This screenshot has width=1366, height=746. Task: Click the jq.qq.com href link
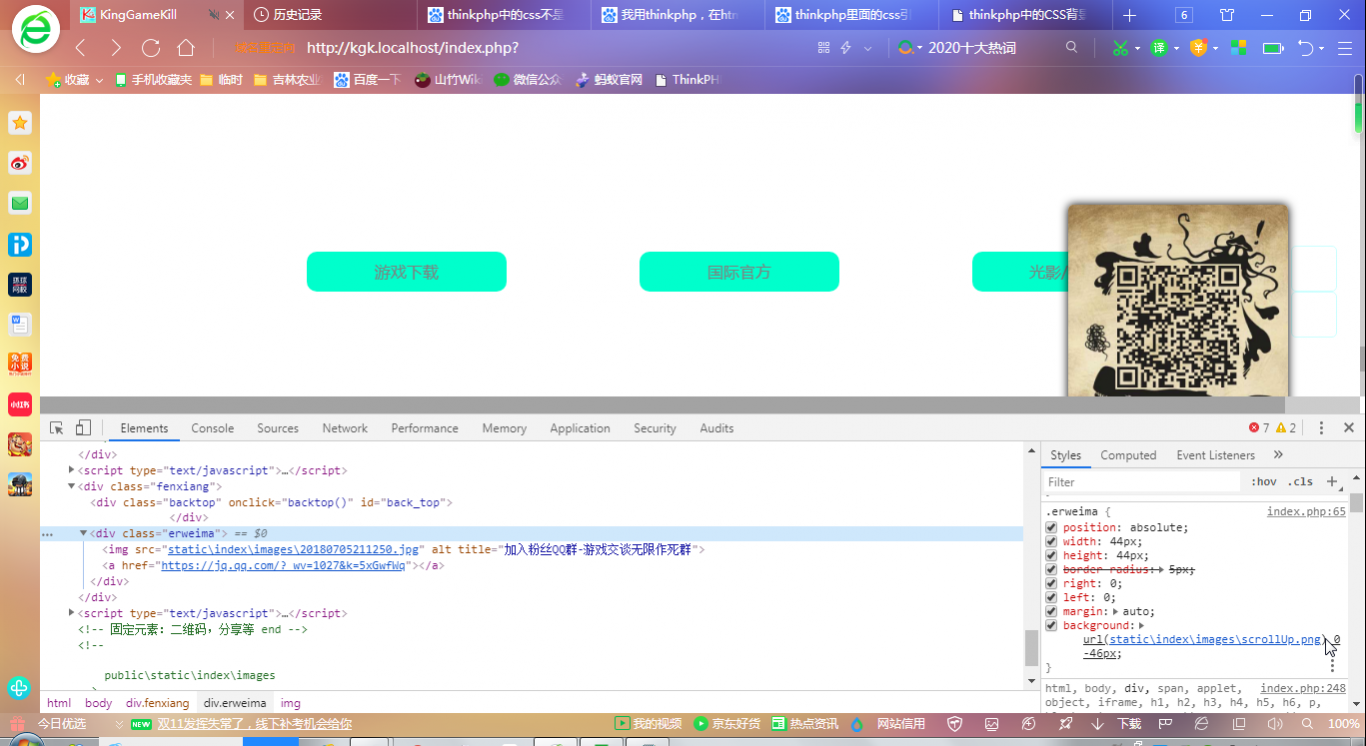[283, 565]
